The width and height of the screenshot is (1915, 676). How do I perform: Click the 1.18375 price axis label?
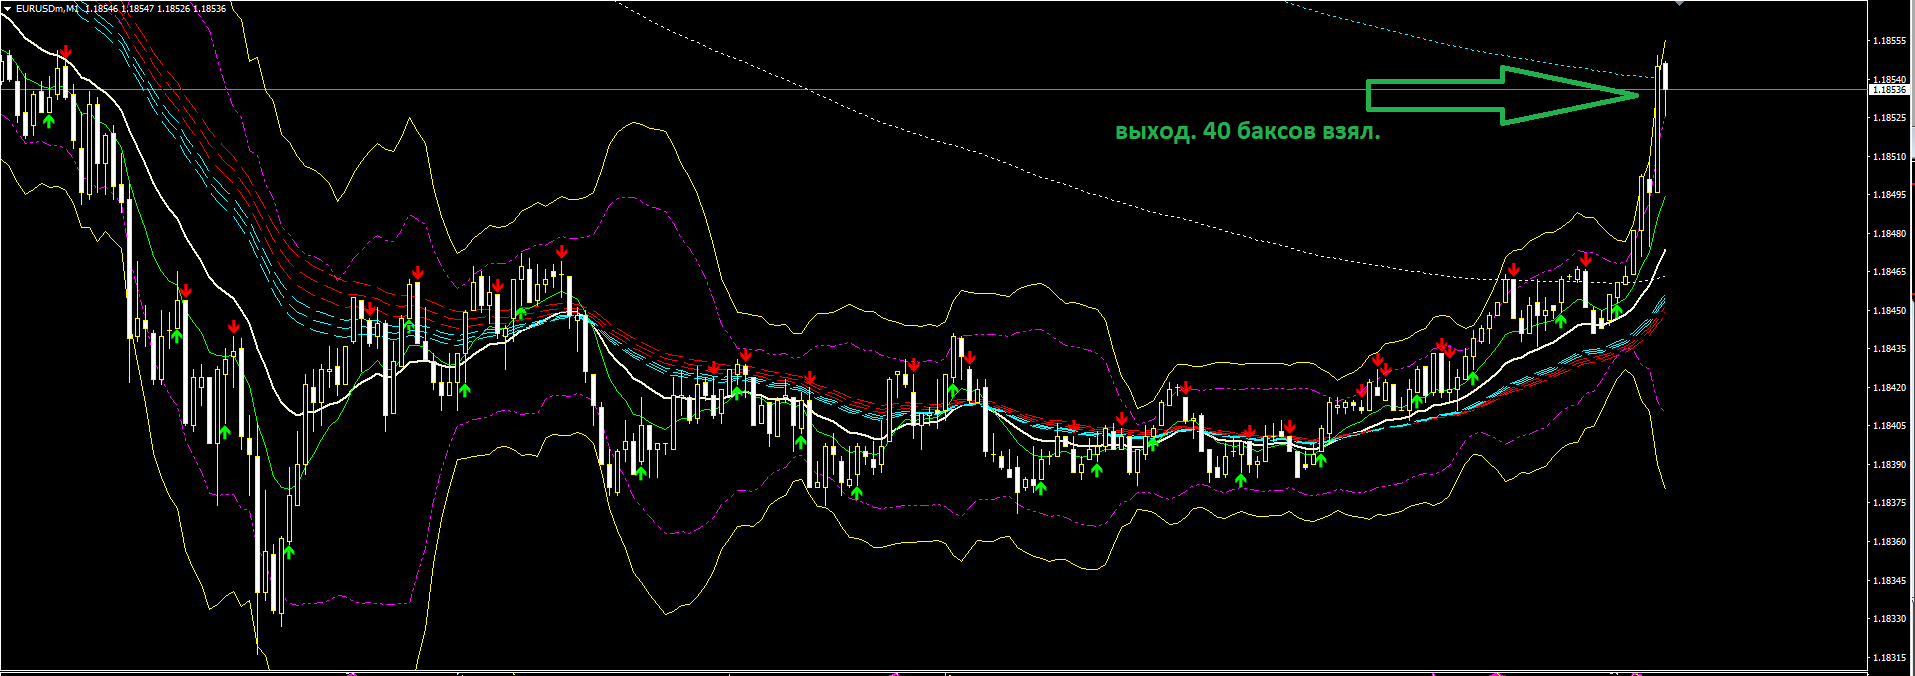(x=1889, y=503)
